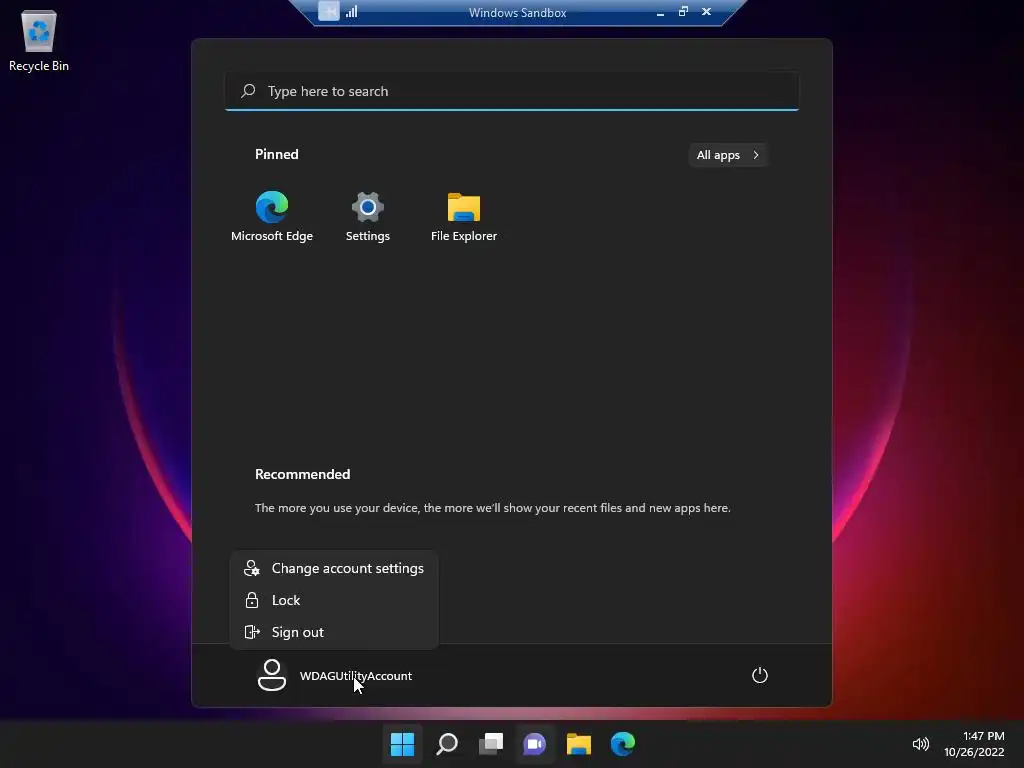Open the Chat app on the taskbar
Viewport: 1024px width, 768px height.
point(535,744)
